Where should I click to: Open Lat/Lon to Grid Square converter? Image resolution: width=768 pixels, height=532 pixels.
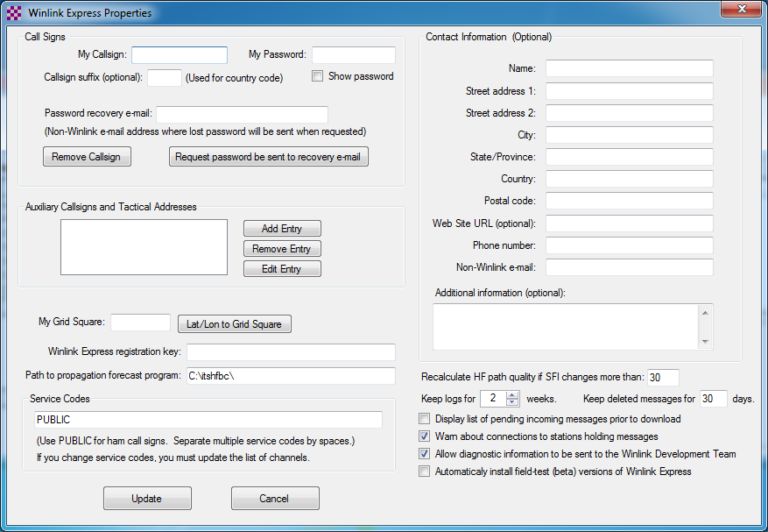coord(234,324)
